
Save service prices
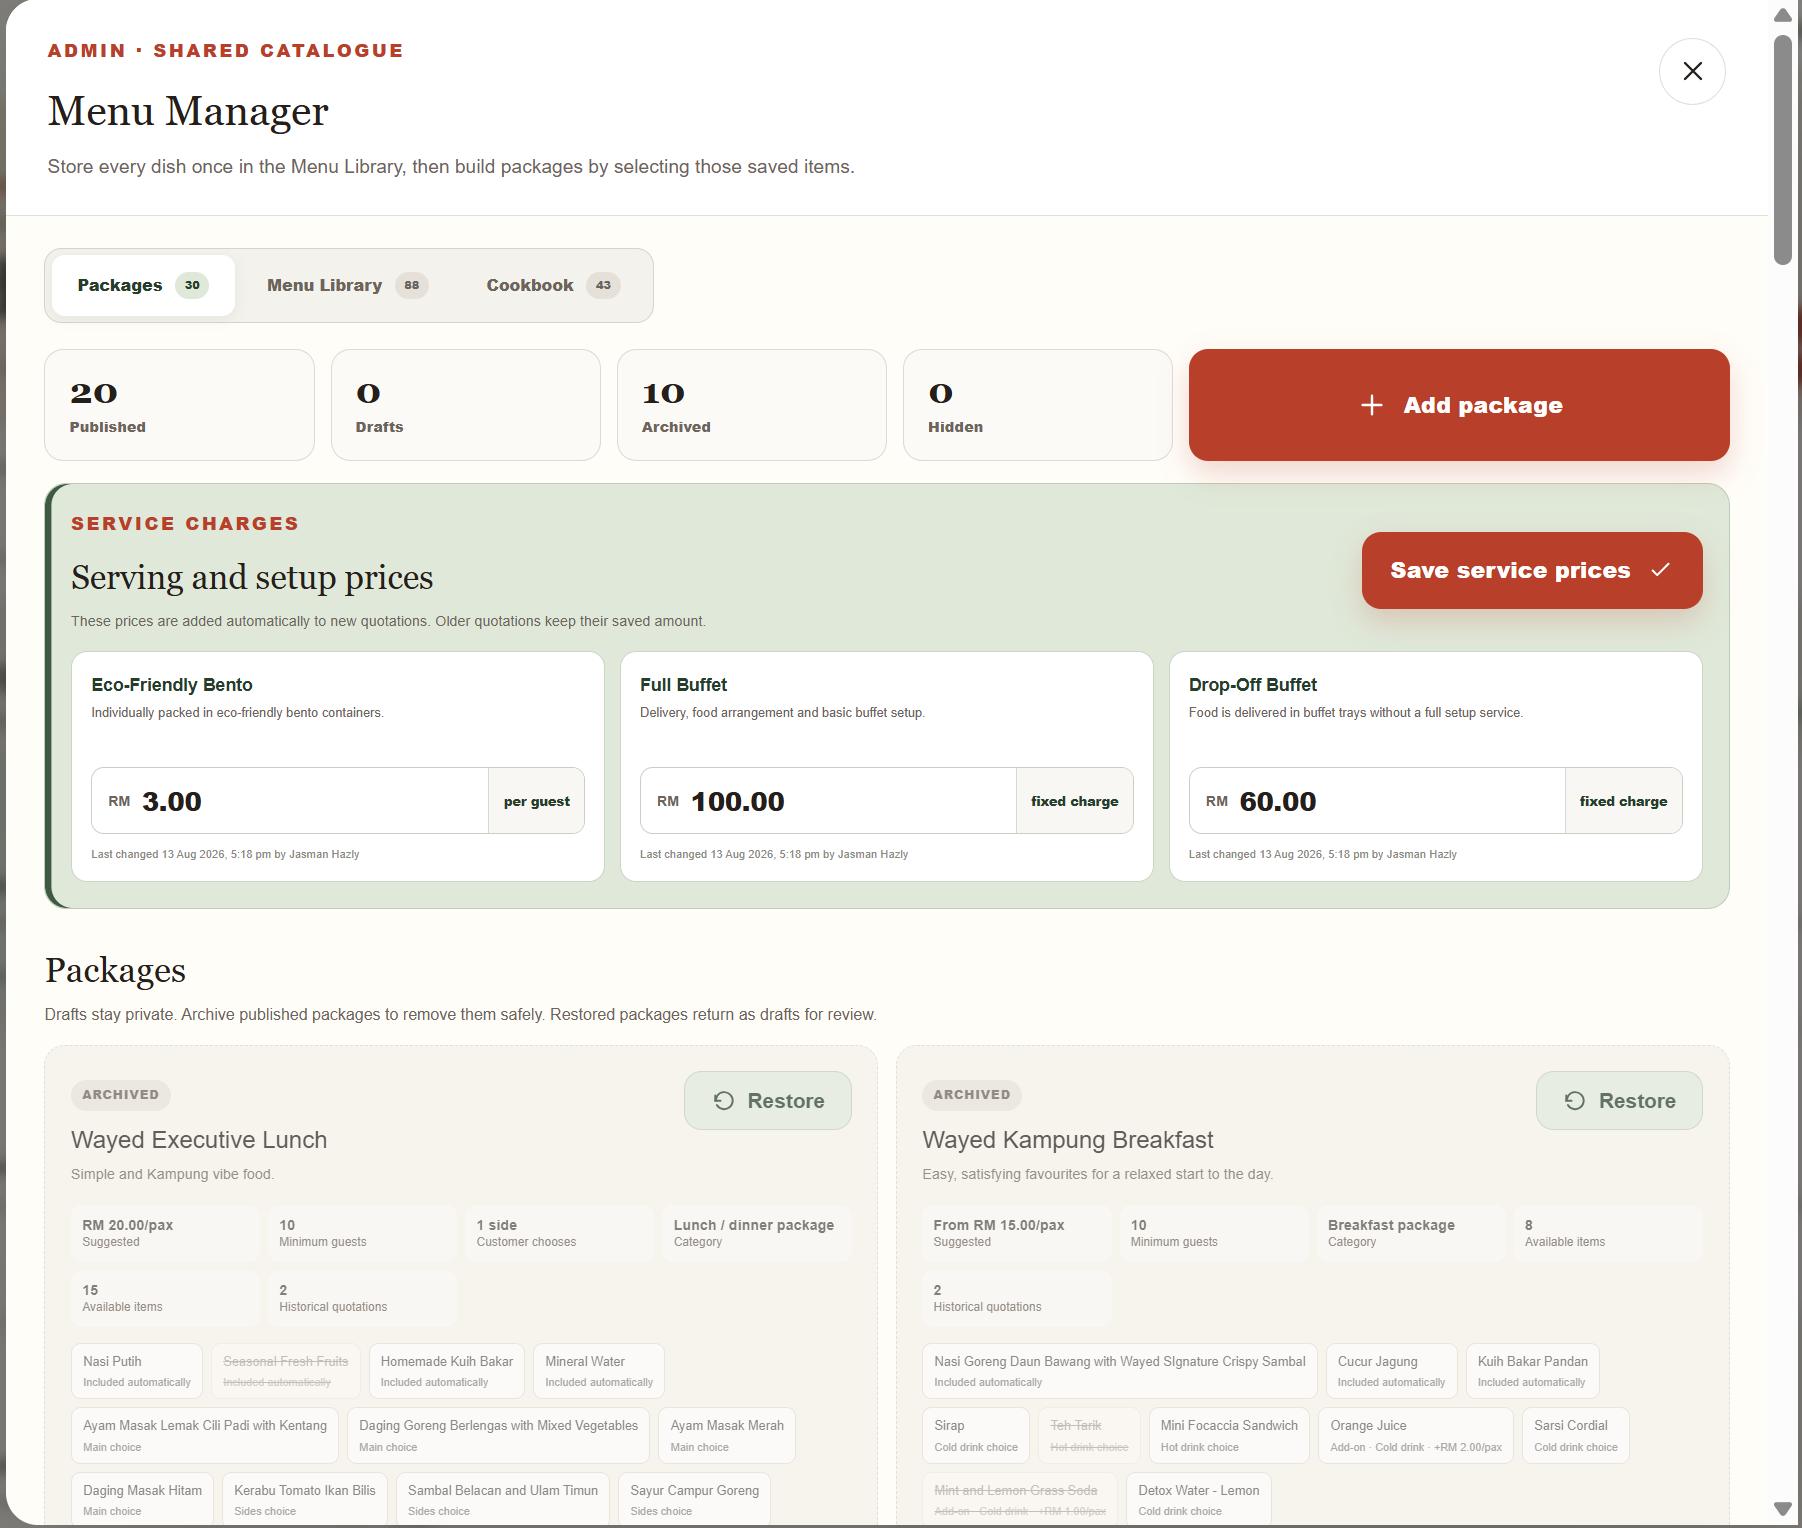coord(1532,570)
